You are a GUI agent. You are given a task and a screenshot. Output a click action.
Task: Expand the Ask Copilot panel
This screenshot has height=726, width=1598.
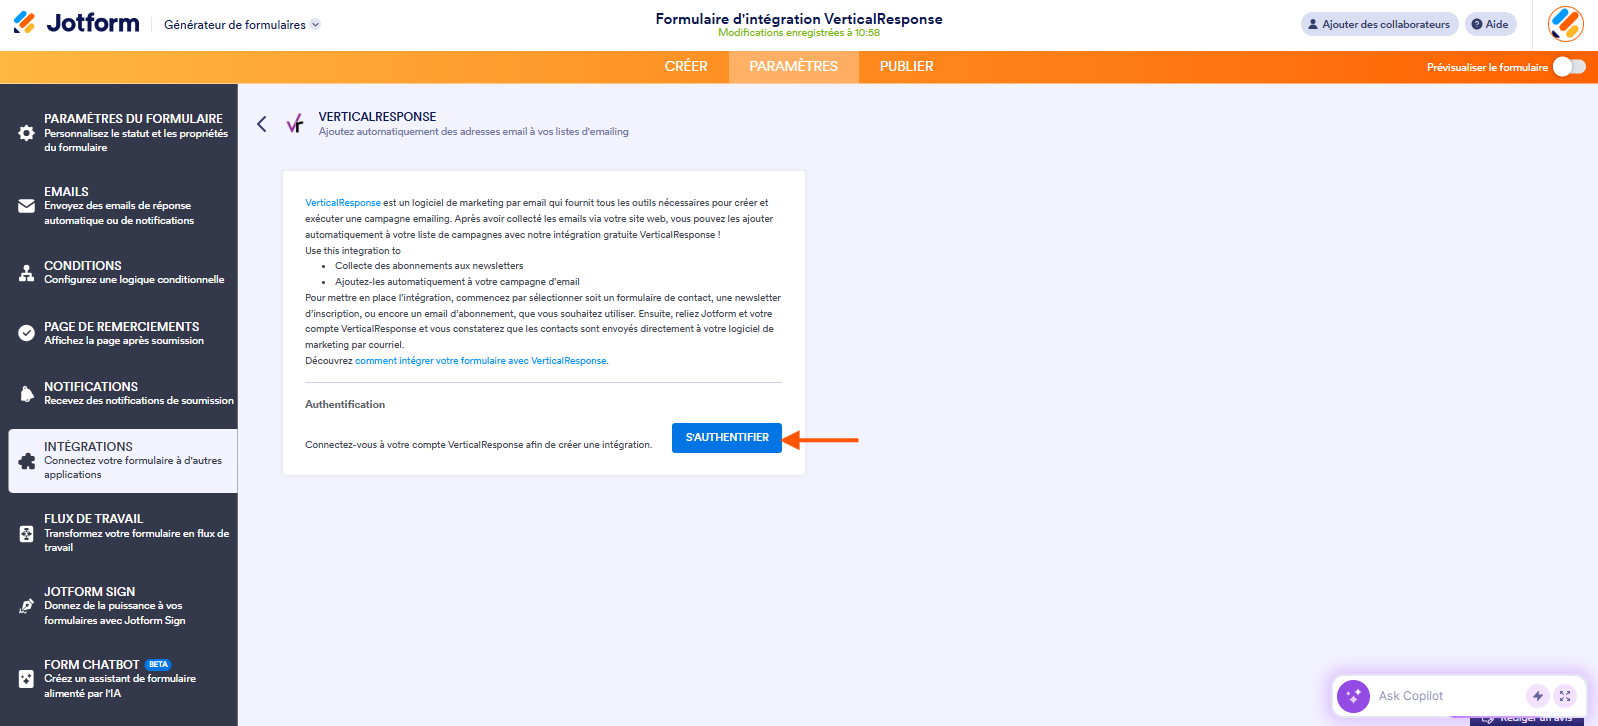(x=1565, y=696)
